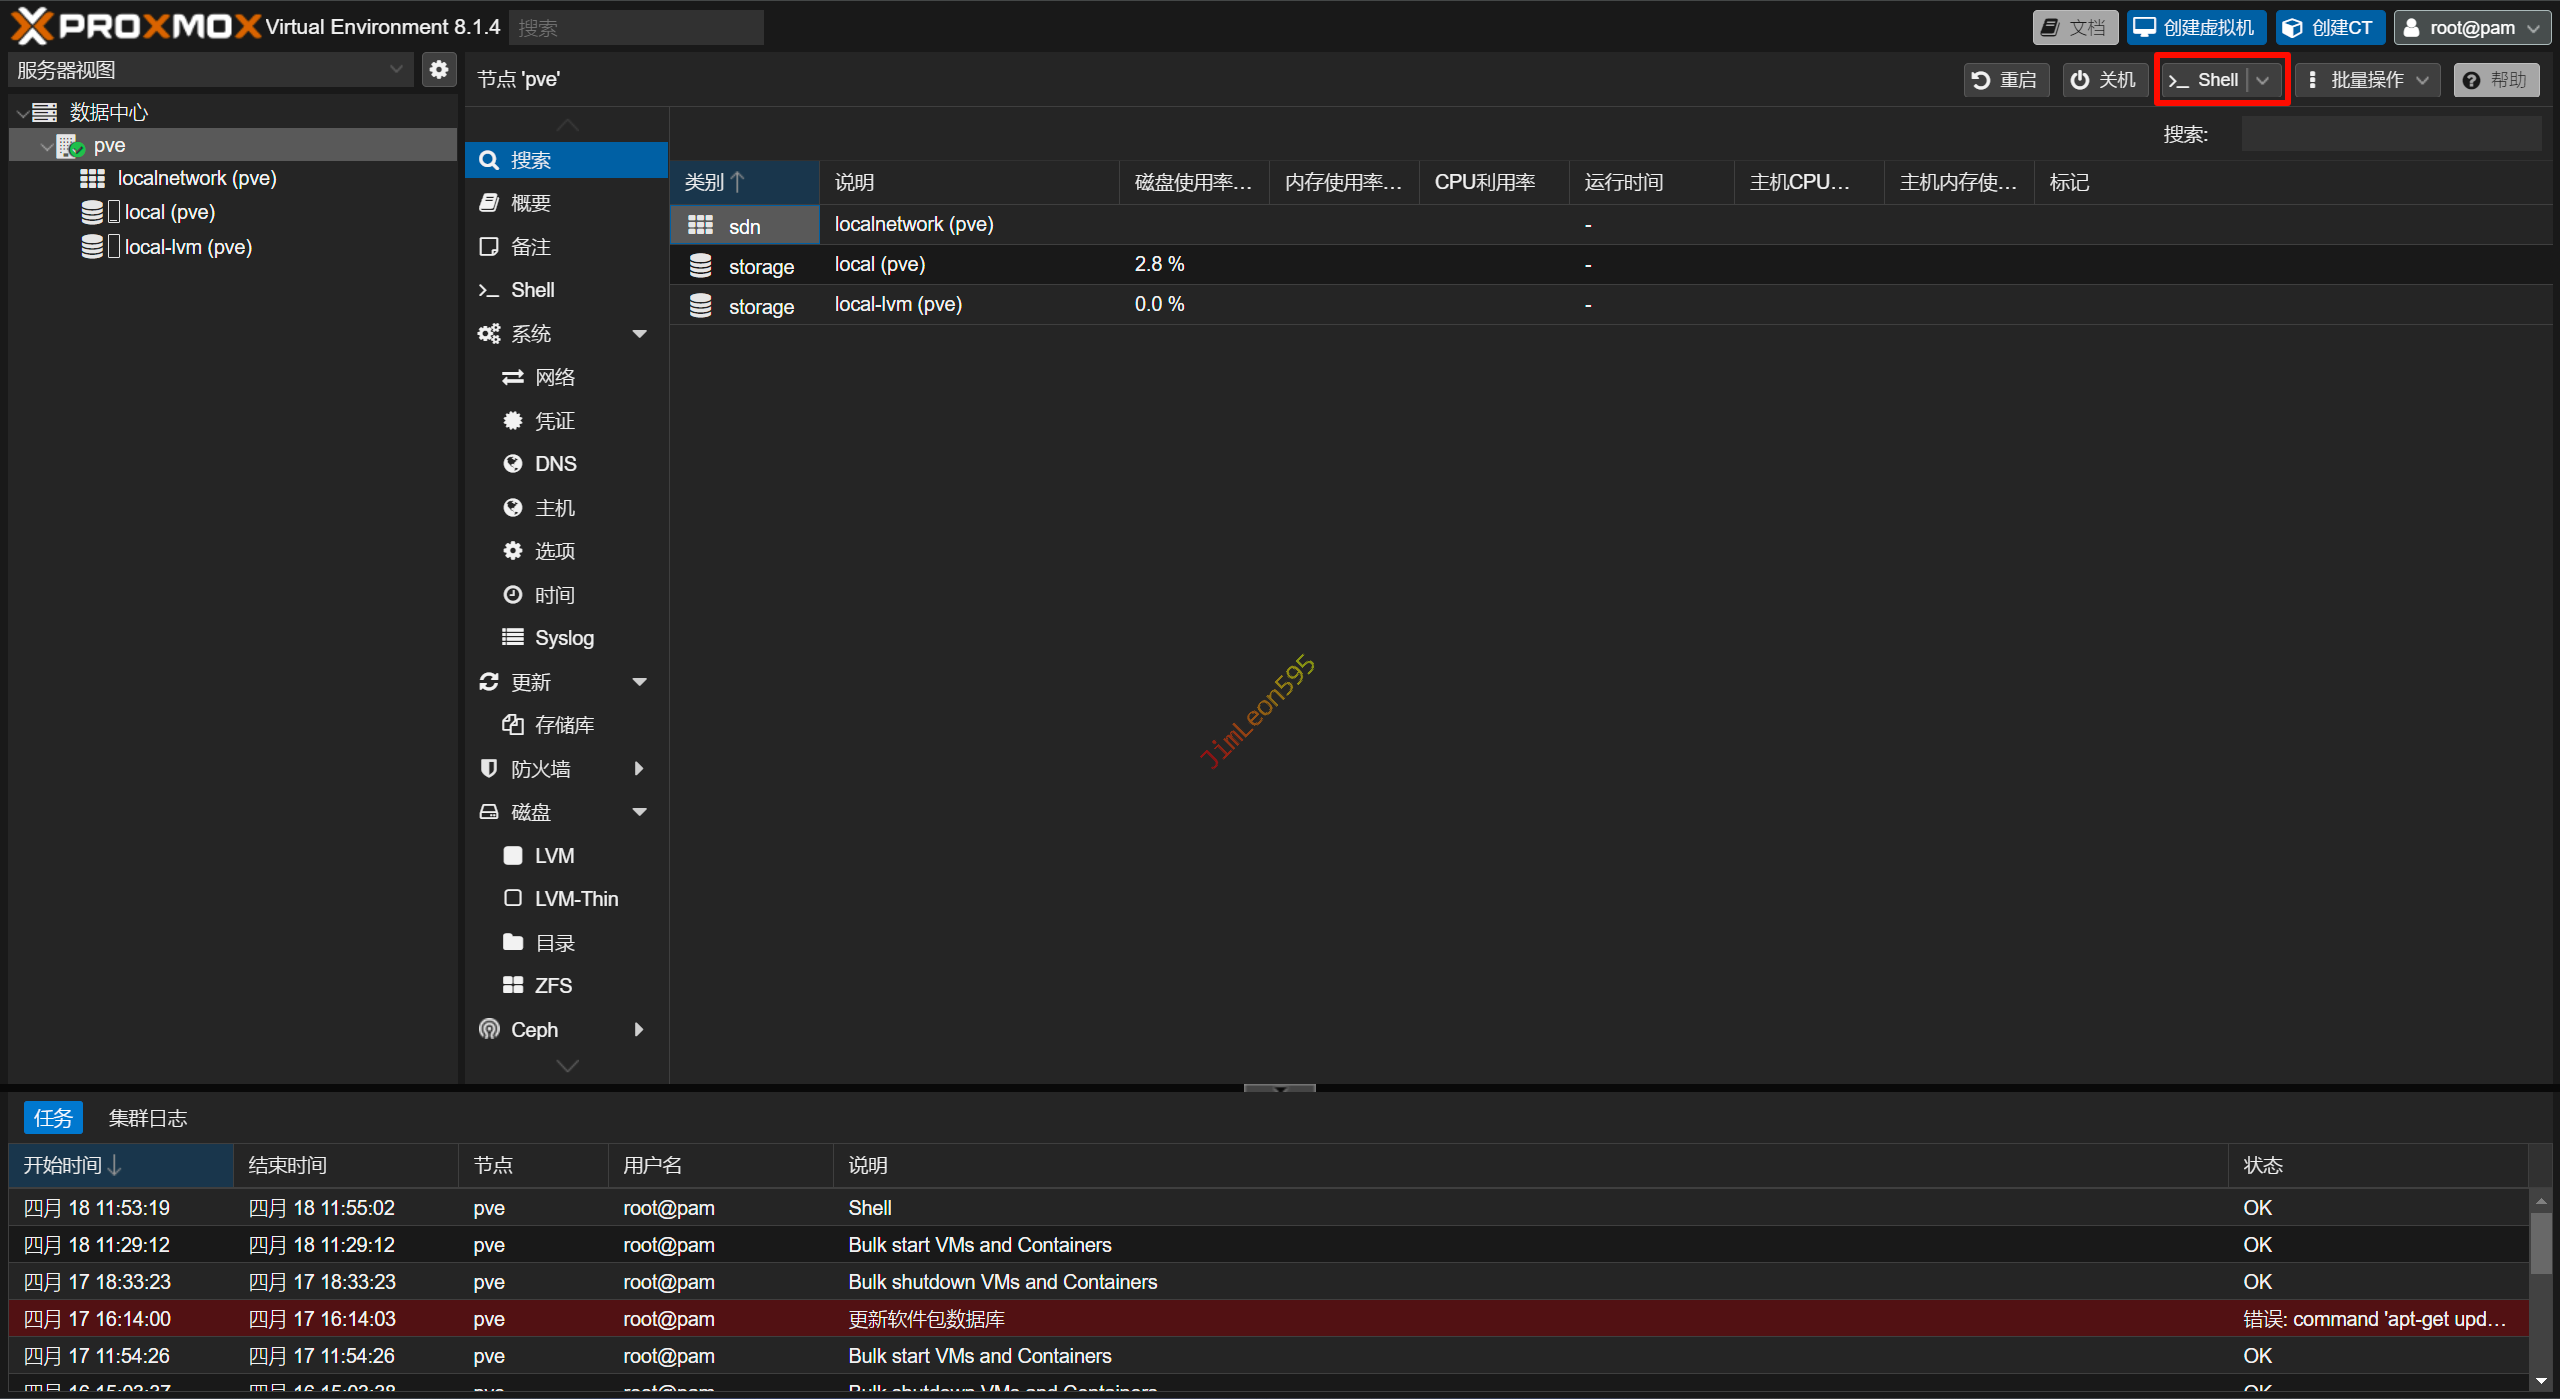Select the 概要 summary menu item
Viewport: 2560px width, 1399px height.
coord(530,203)
